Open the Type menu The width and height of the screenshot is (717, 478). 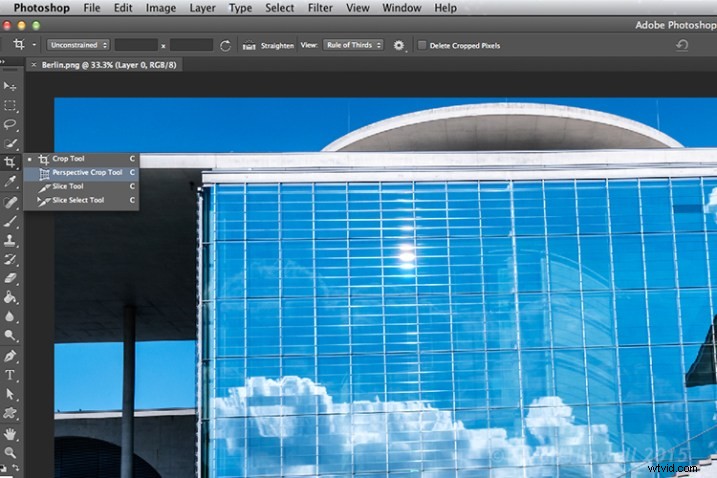[x=240, y=8]
